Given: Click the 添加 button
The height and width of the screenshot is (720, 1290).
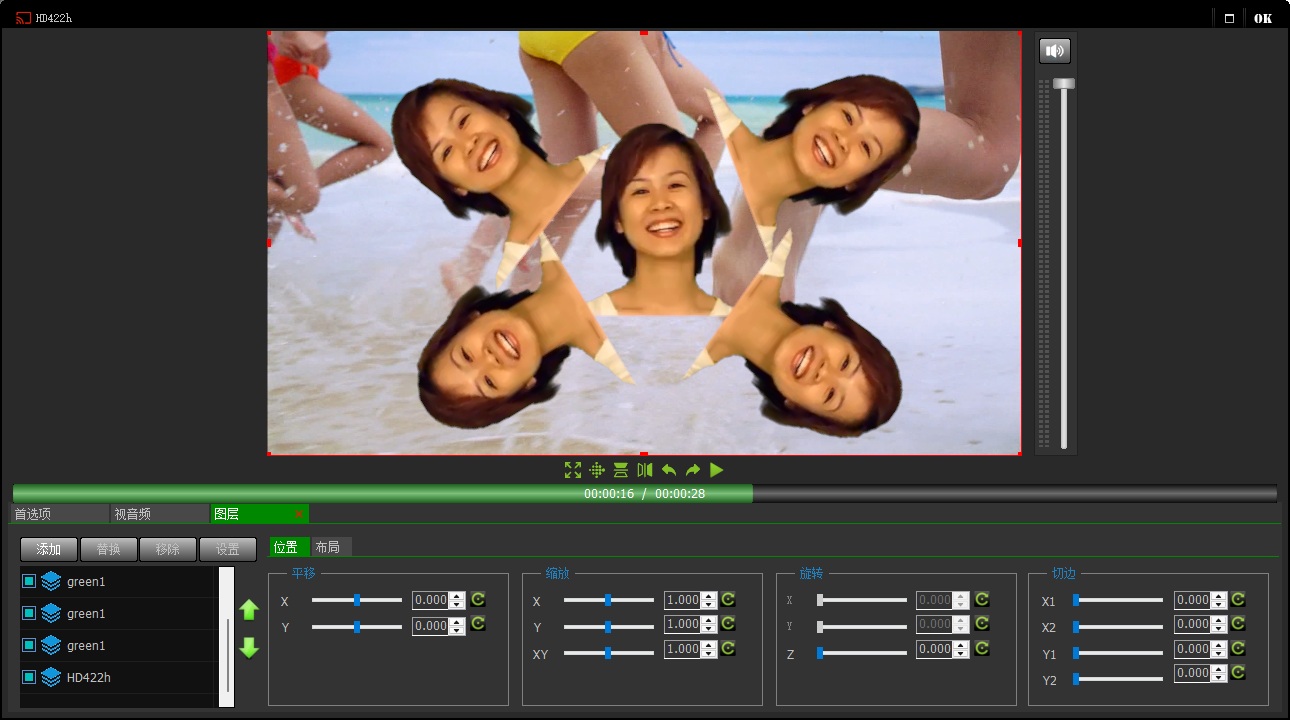Looking at the screenshot, I should coord(49,549).
